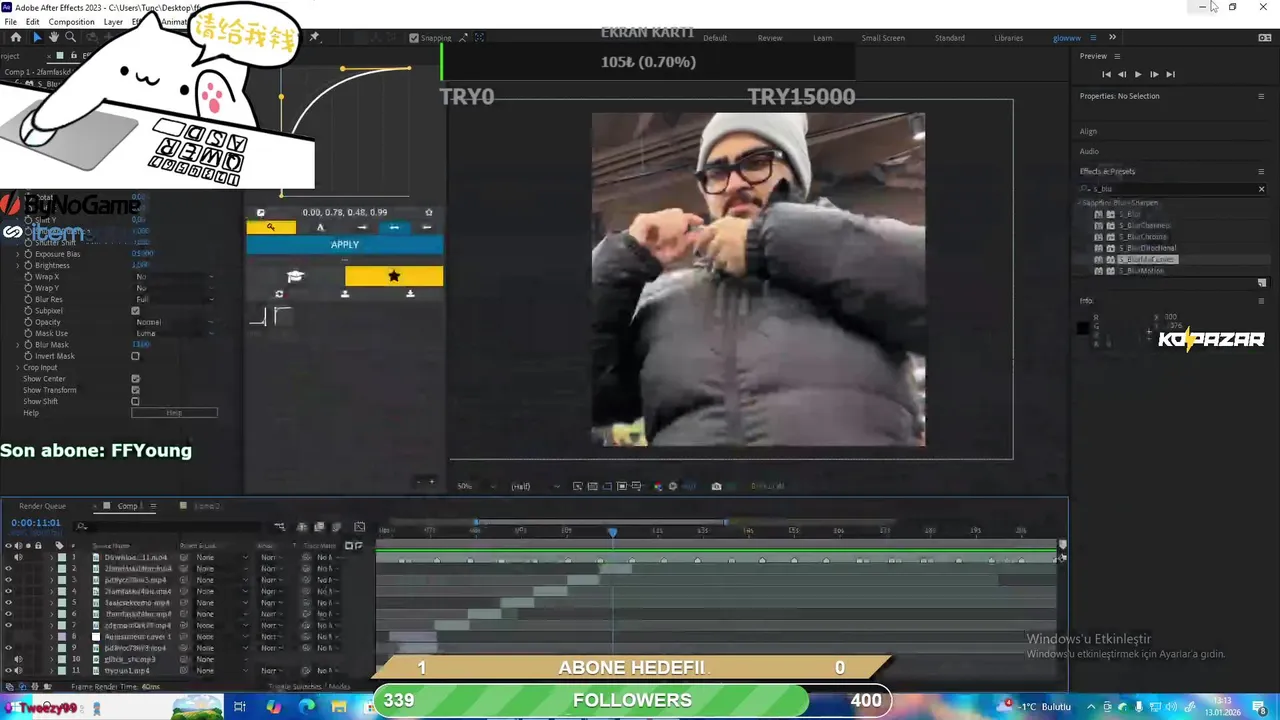The image size is (1280, 720).
Task: Select the Hand tool
Action: coord(54,38)
